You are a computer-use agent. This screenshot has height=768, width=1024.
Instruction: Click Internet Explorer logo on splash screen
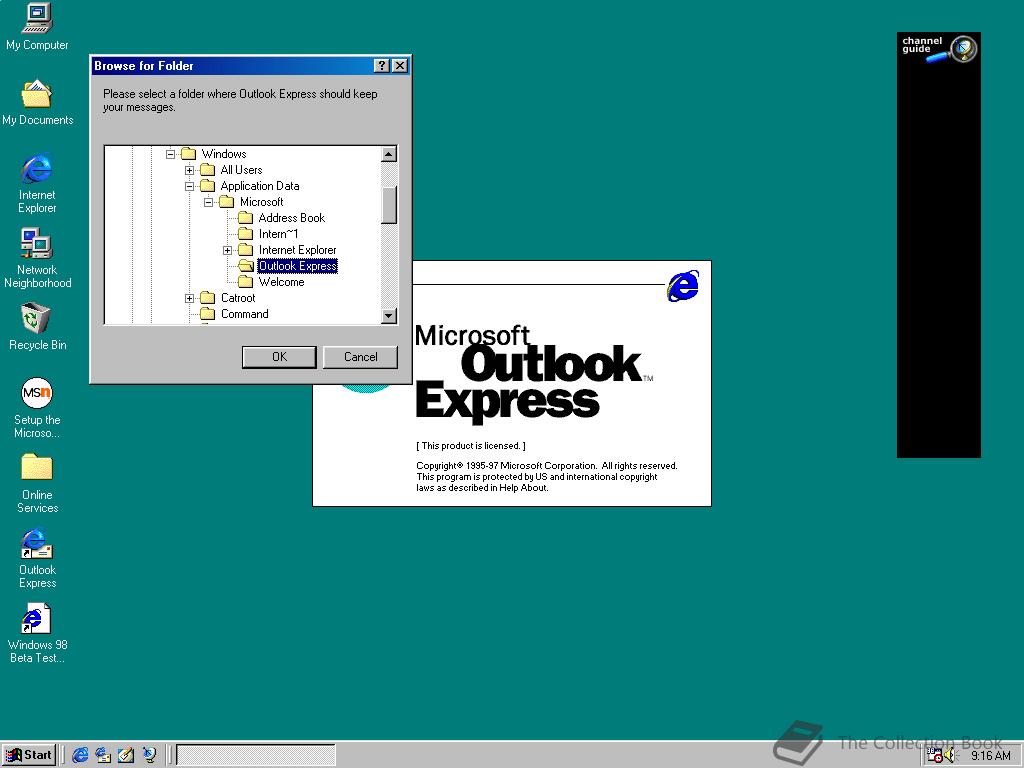click(683, 286)
